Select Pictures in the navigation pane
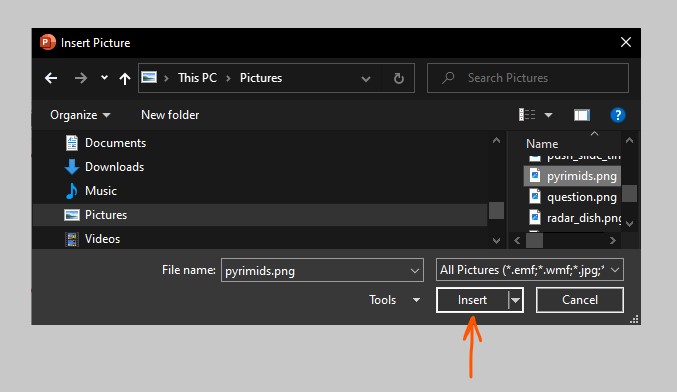Viewport: 677px width, 392px height. tap(260, 215)
